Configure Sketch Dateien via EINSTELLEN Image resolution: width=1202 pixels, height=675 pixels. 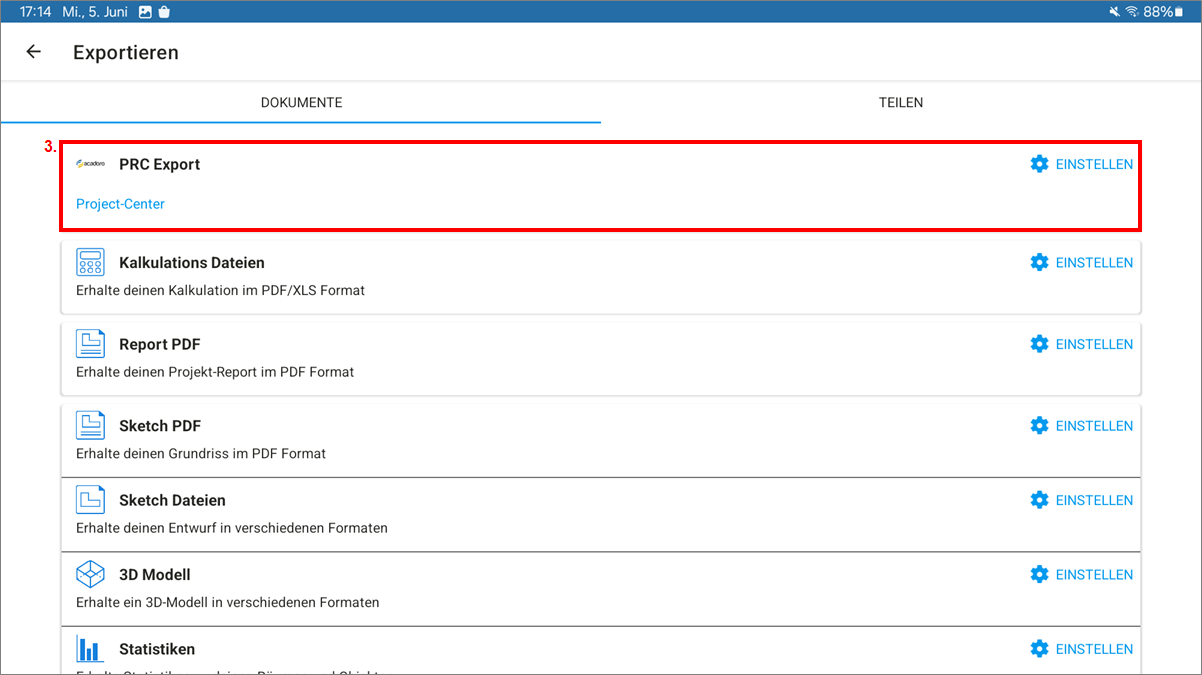[1081, 500]
